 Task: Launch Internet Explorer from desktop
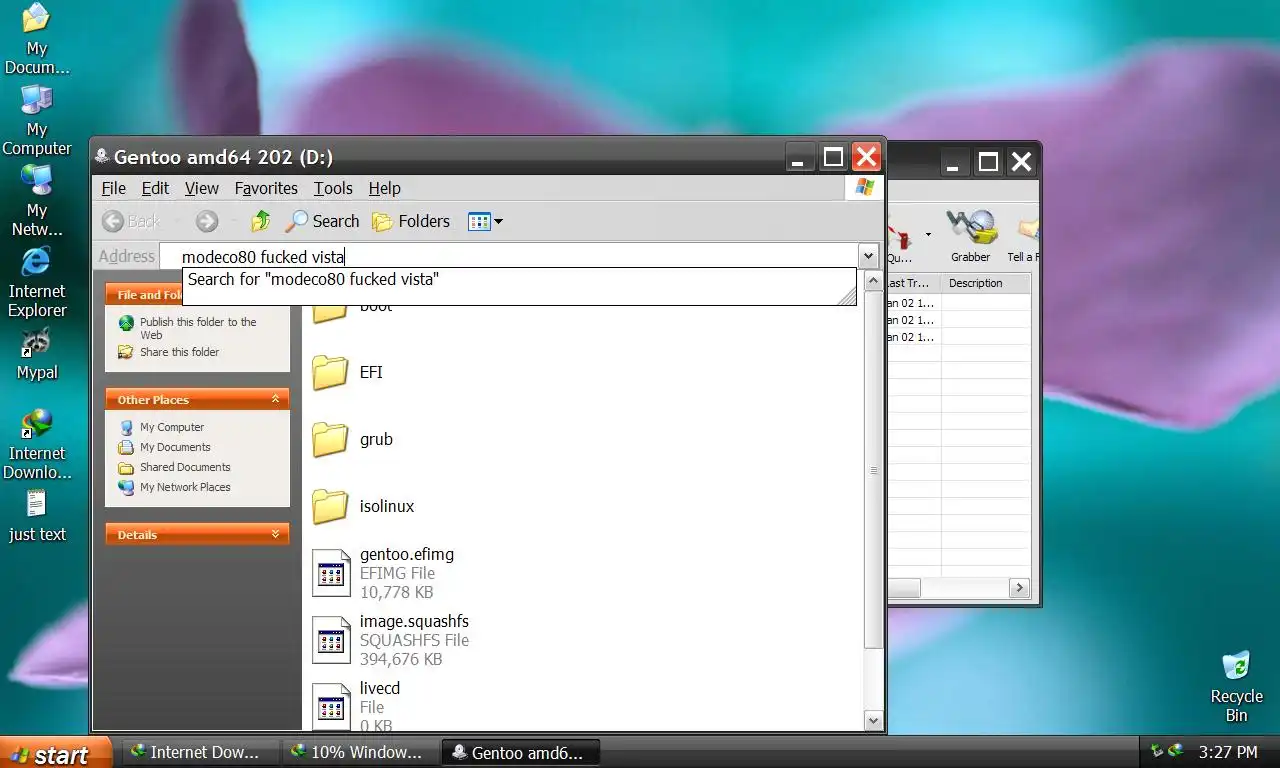tap(36, 282)
